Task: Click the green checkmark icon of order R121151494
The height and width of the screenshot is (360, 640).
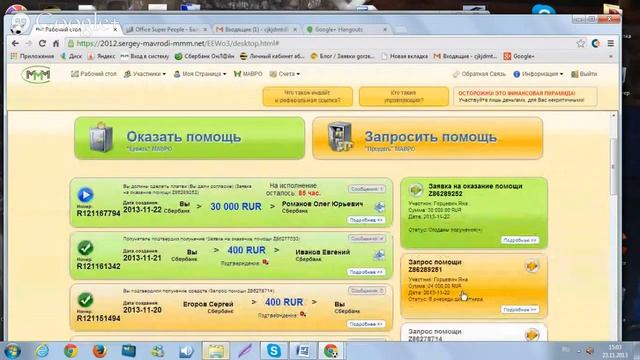Action: 85,300
